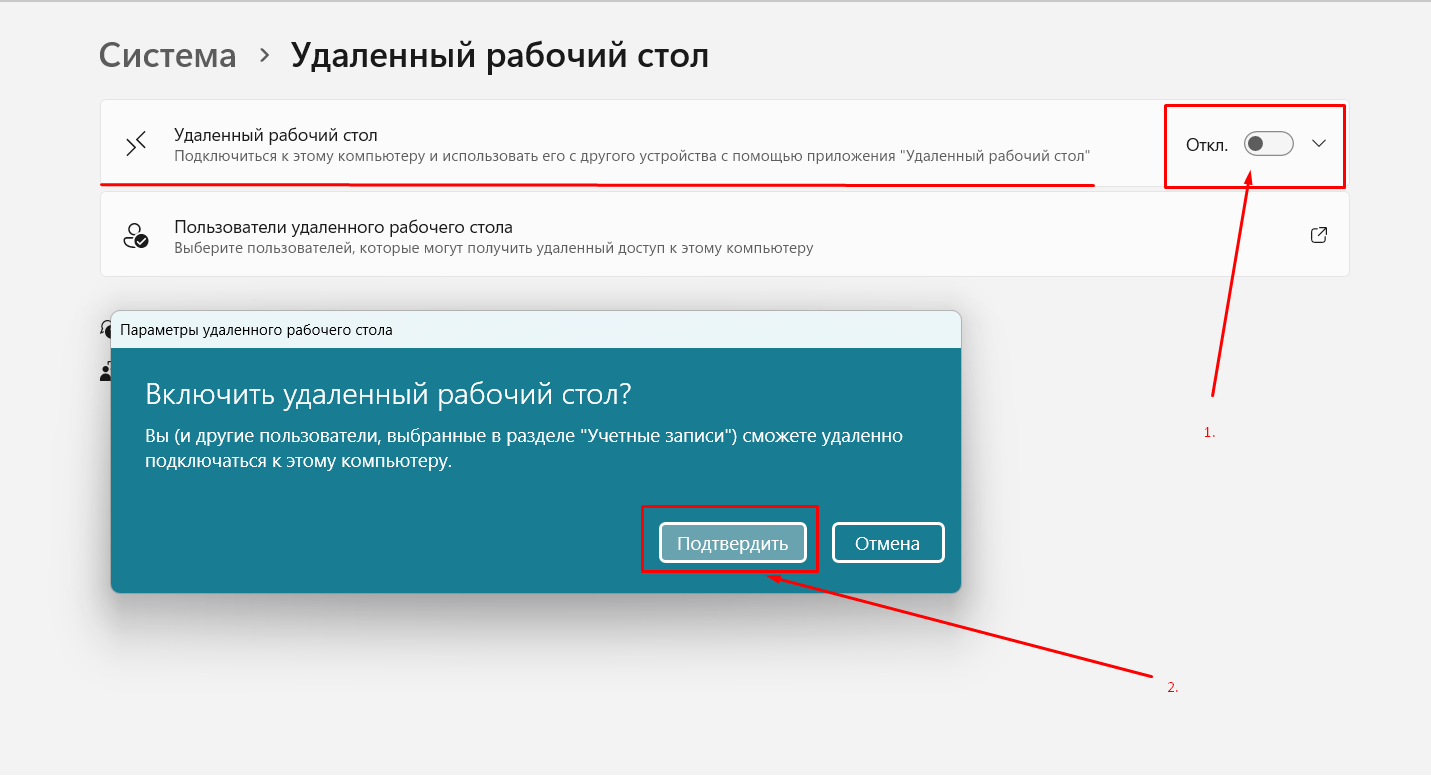This screenshot has height=778, width=1431.
Task: Click the "Включить удаленный рабочий стол?" heading
Action: (388, 393)
